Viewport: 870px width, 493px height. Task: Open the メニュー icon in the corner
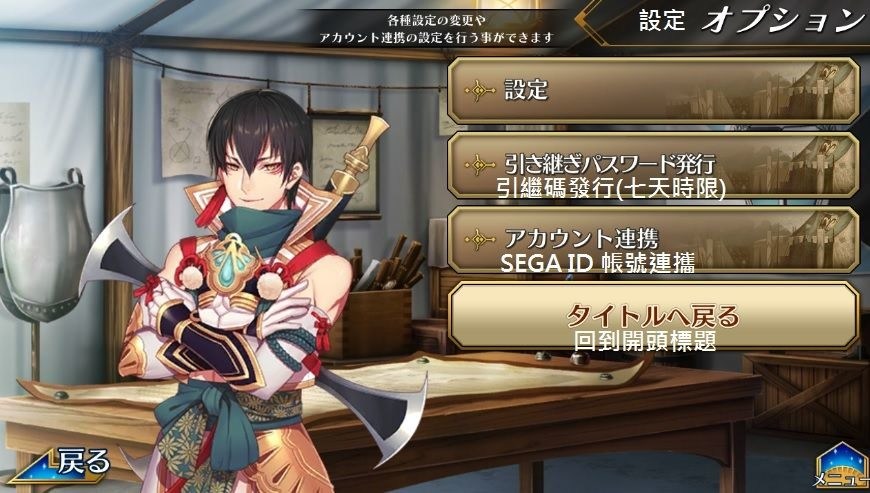[842, 467]
